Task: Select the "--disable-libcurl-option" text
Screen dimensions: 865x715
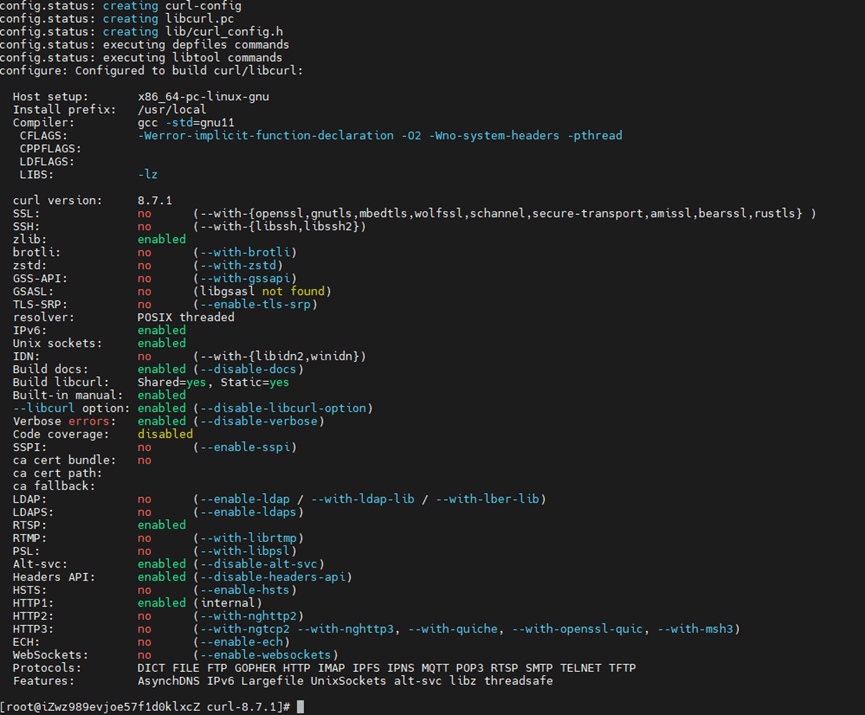Action: (x=283, y=408)
